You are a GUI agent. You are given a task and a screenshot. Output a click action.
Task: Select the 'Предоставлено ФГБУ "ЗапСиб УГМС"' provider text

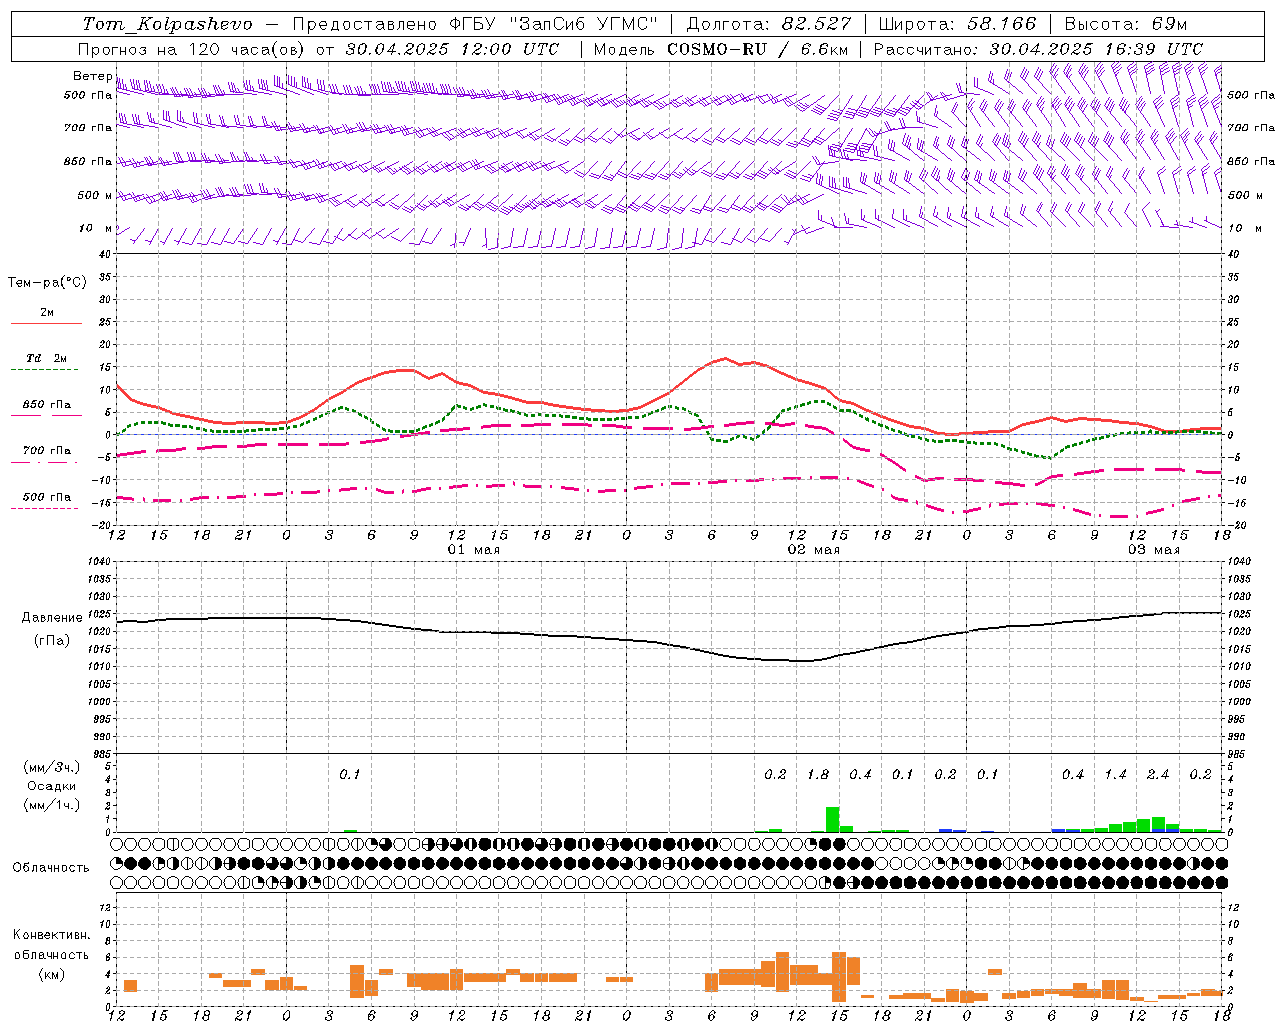point(475,24)
